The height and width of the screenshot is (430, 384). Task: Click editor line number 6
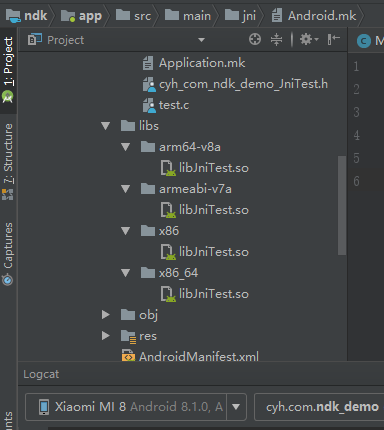click(356, 181)
